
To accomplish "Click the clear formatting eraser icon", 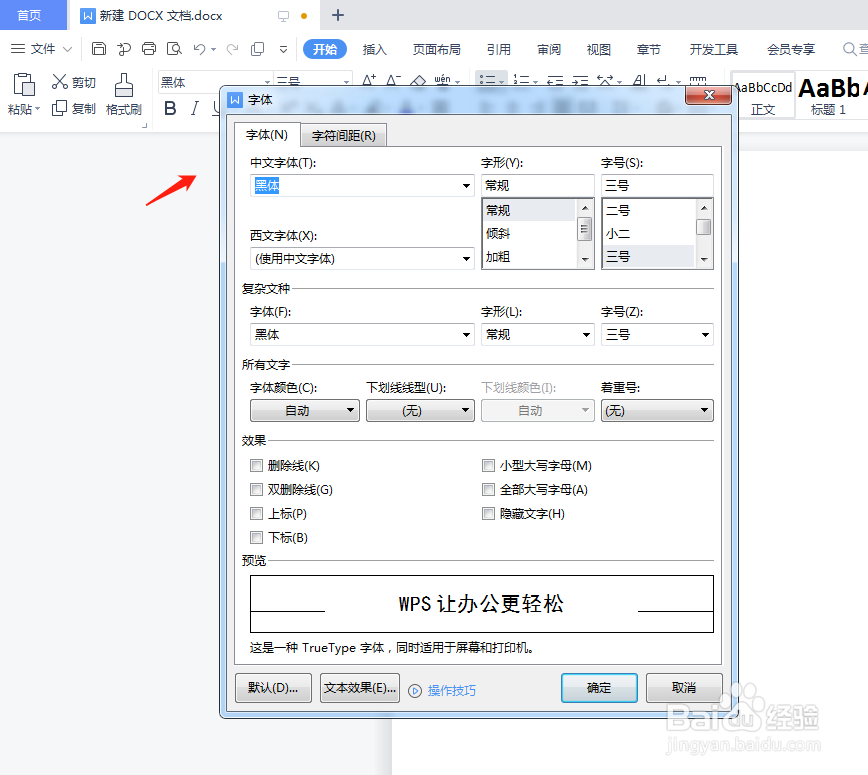I will click(x=418, y=81).
